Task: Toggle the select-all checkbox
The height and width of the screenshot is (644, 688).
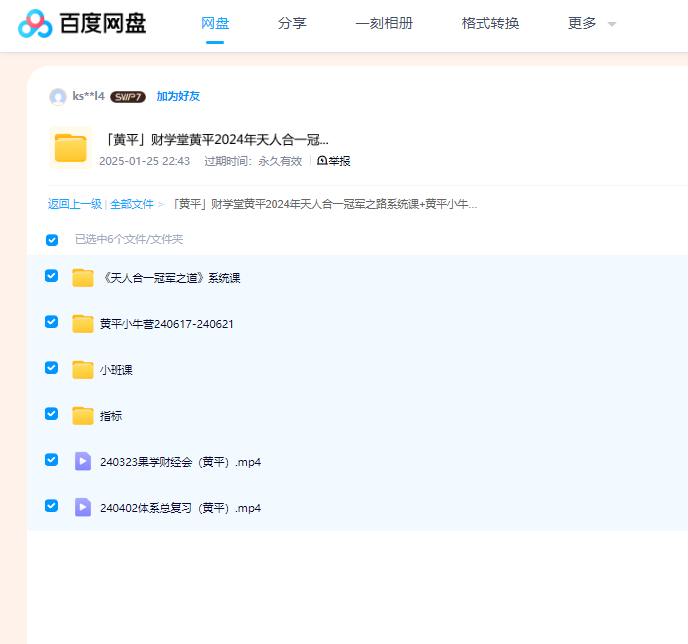Action: pos(52,240)
